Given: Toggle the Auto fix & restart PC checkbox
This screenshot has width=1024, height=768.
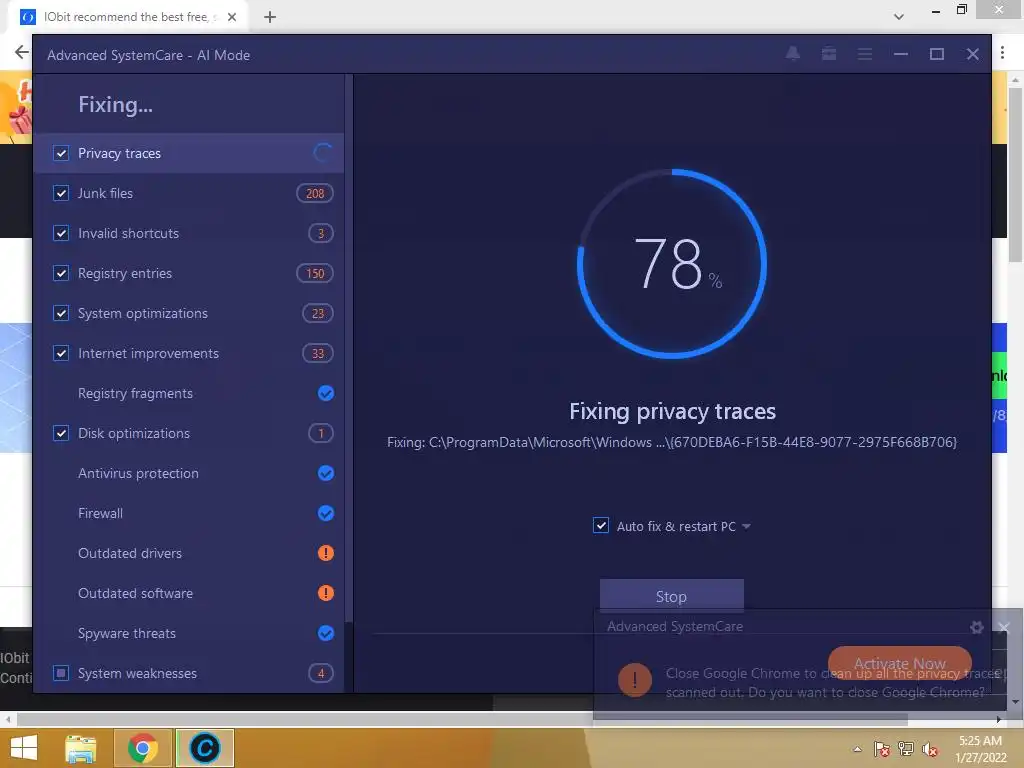Looking at the screenshot, I should click(601, 526).
